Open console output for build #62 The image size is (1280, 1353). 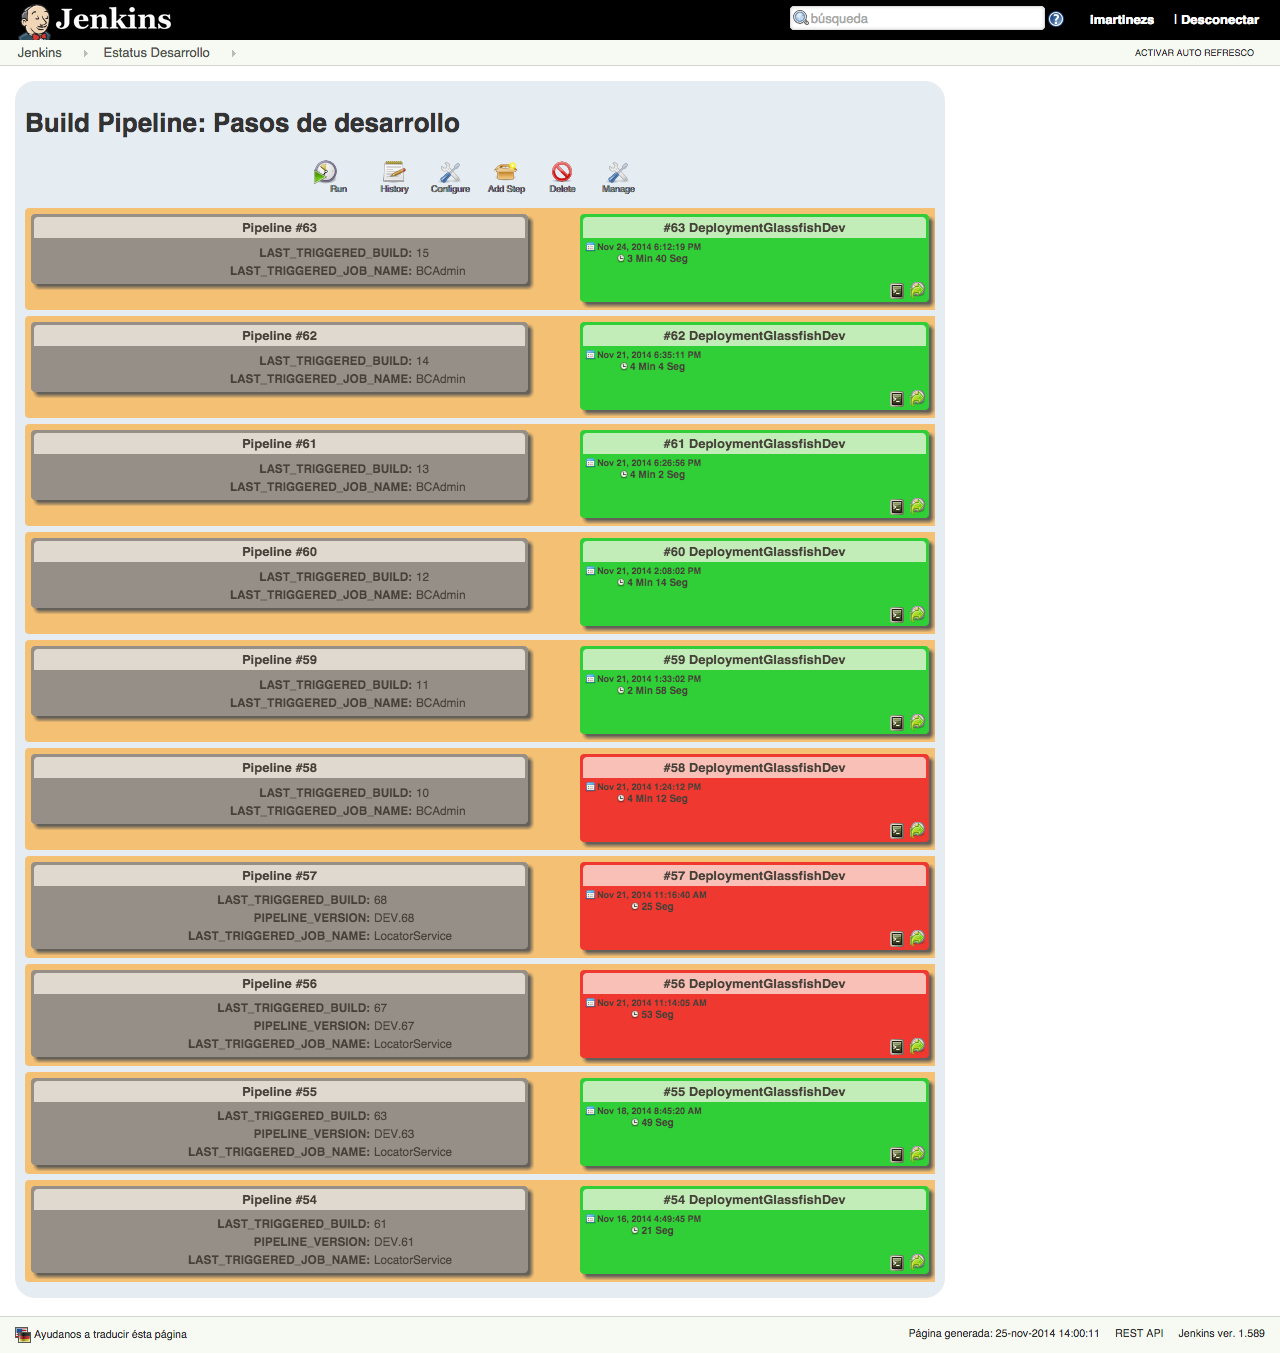897,399
